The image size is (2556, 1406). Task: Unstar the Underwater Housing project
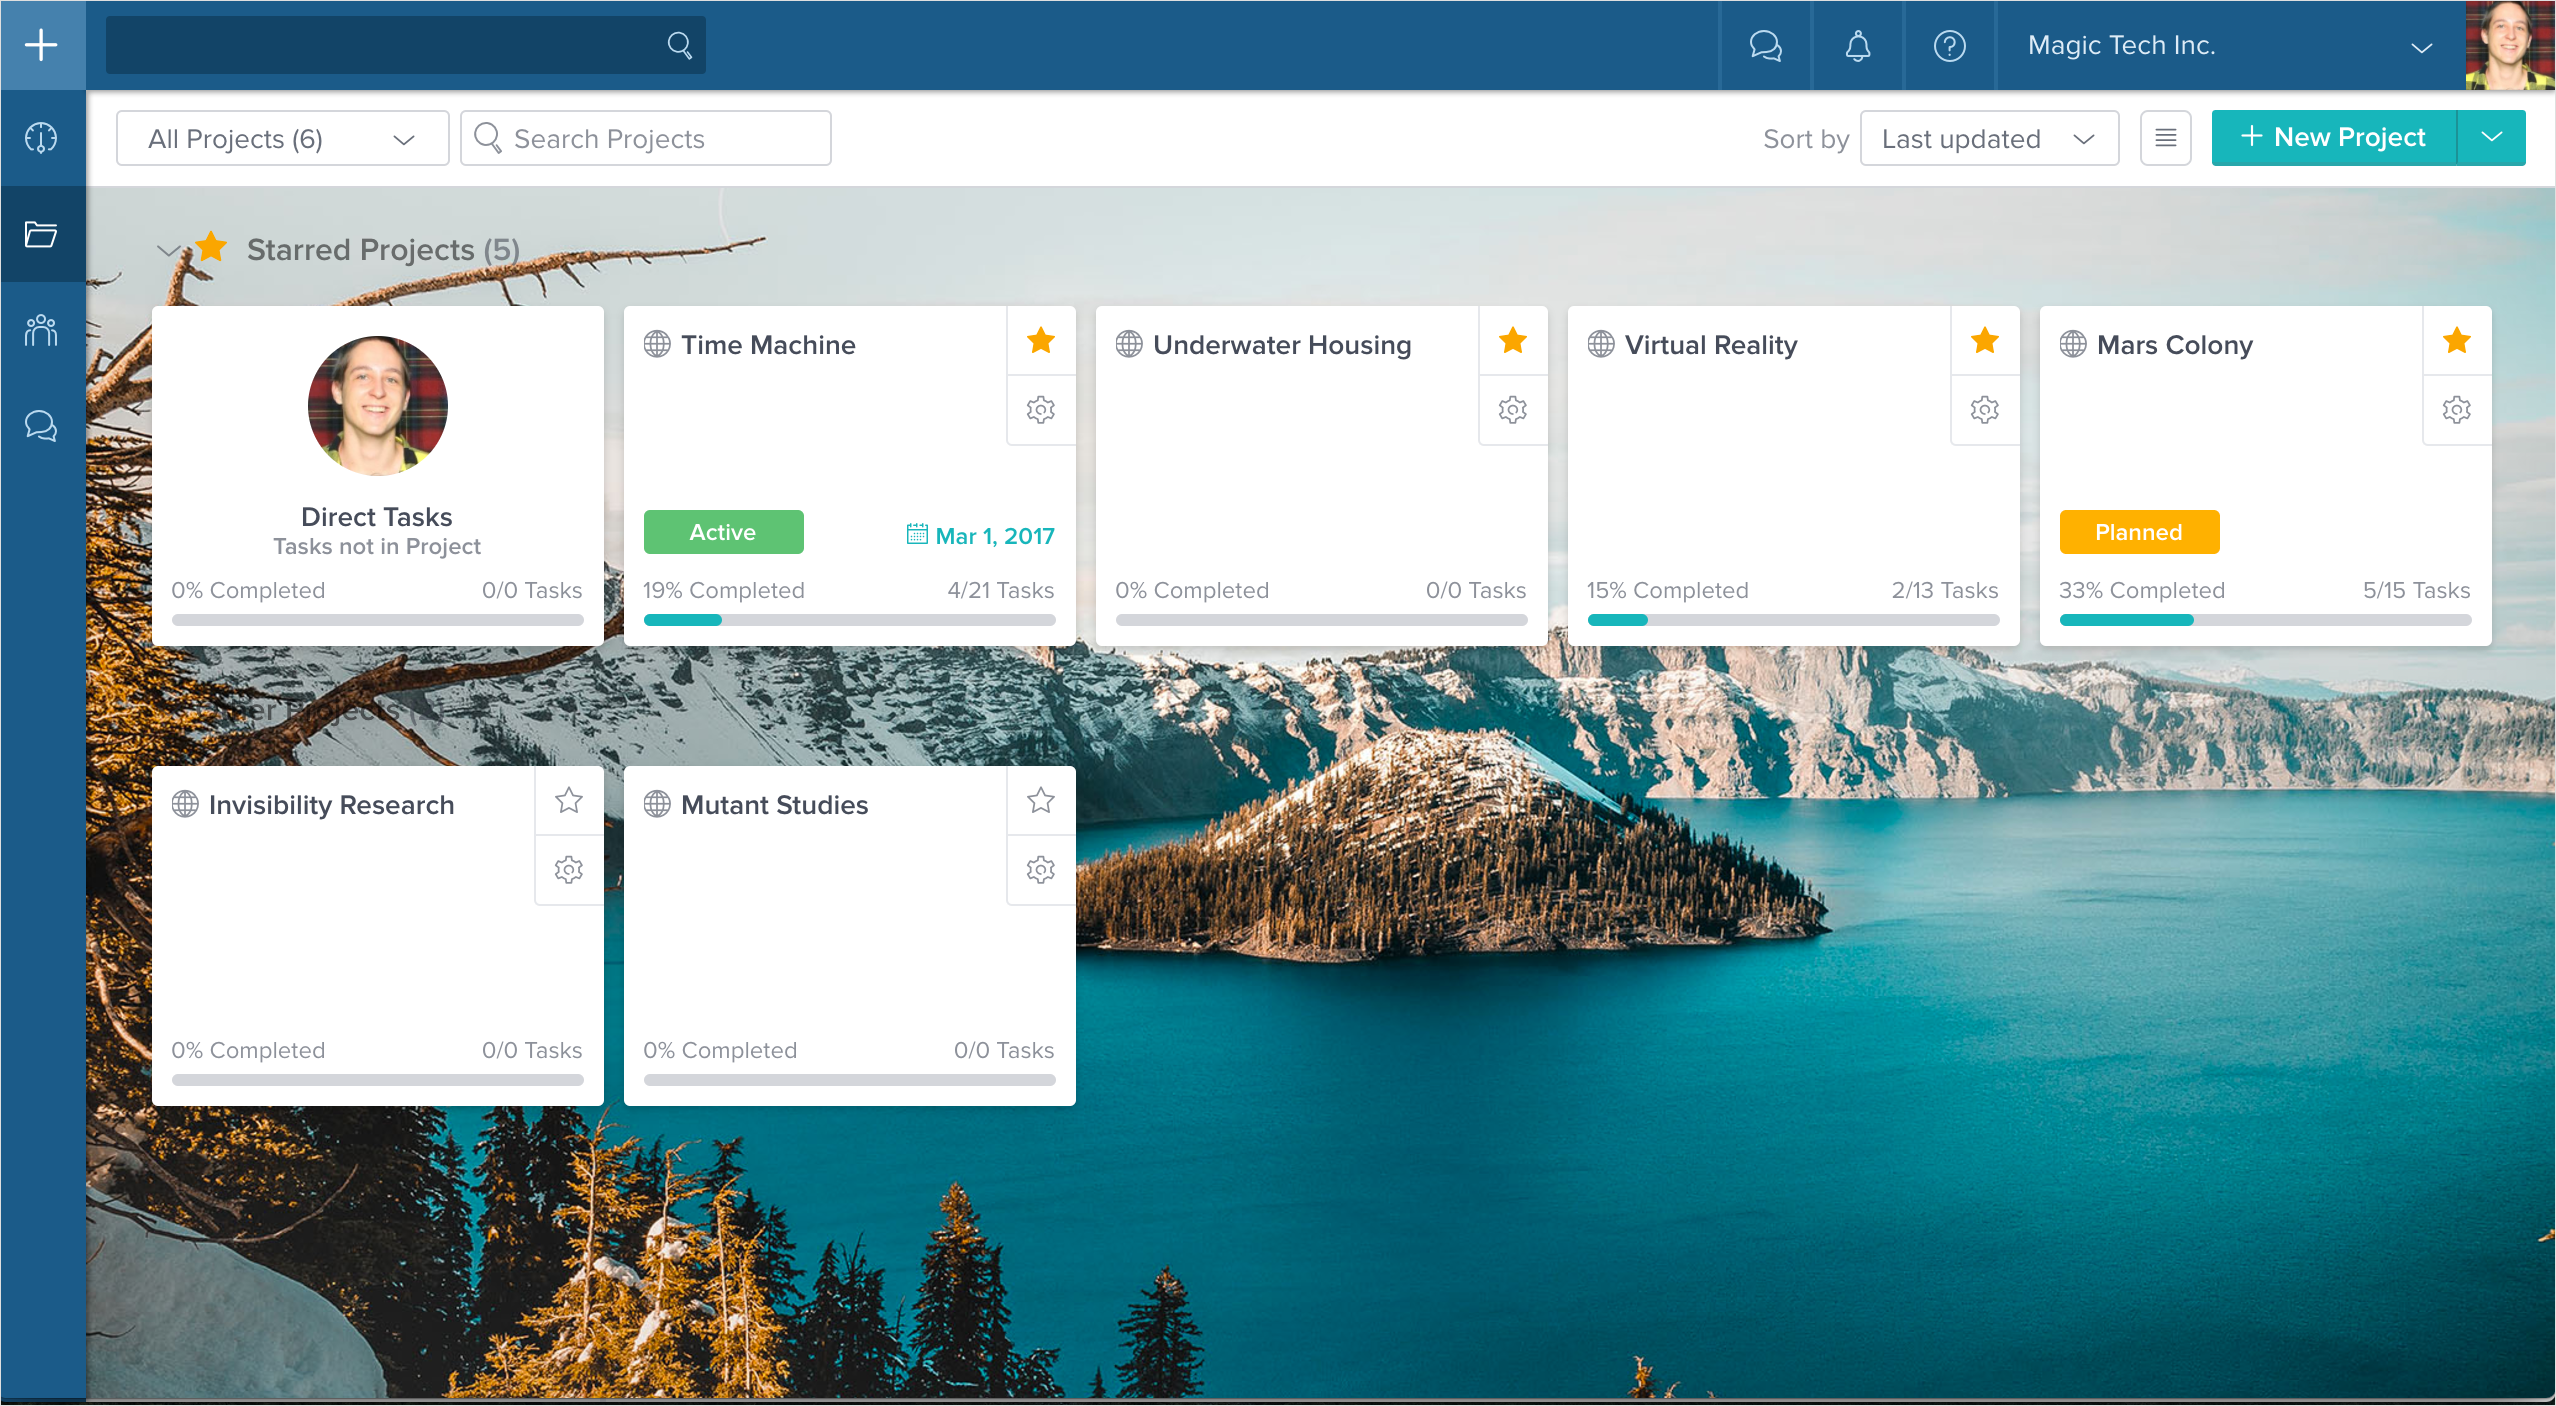[1512, 341]
